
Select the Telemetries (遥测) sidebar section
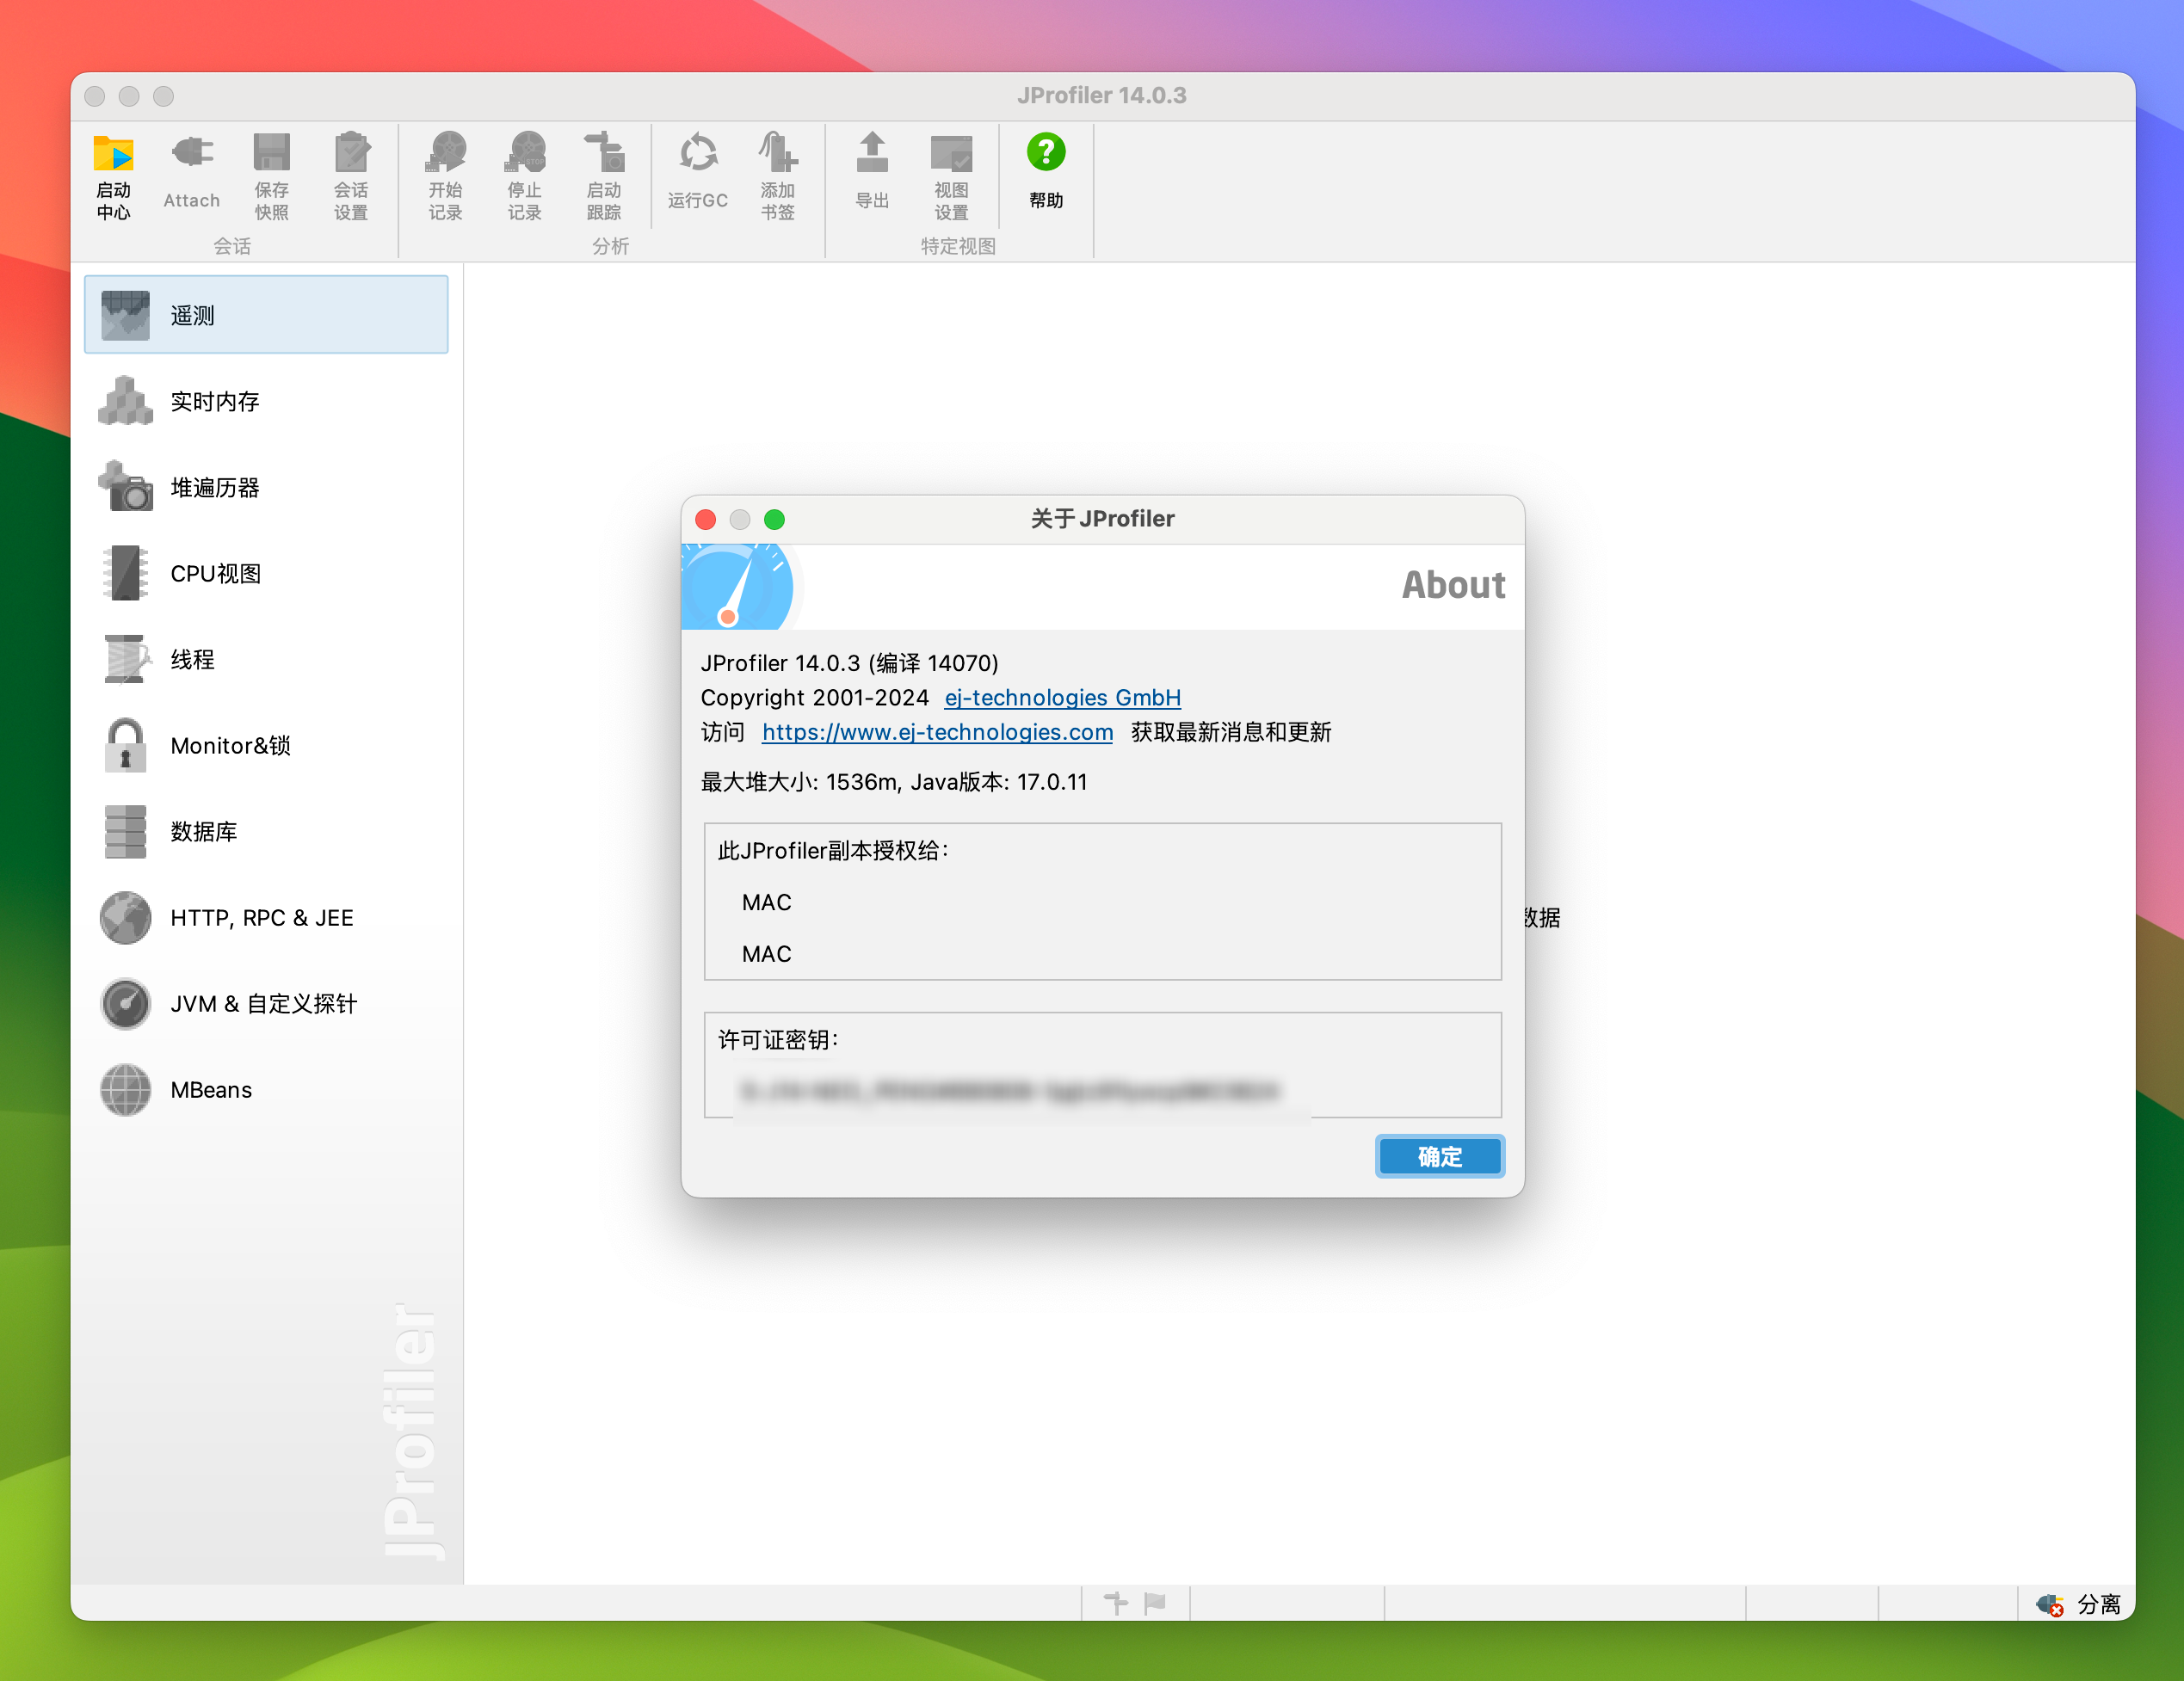point(266,315)
